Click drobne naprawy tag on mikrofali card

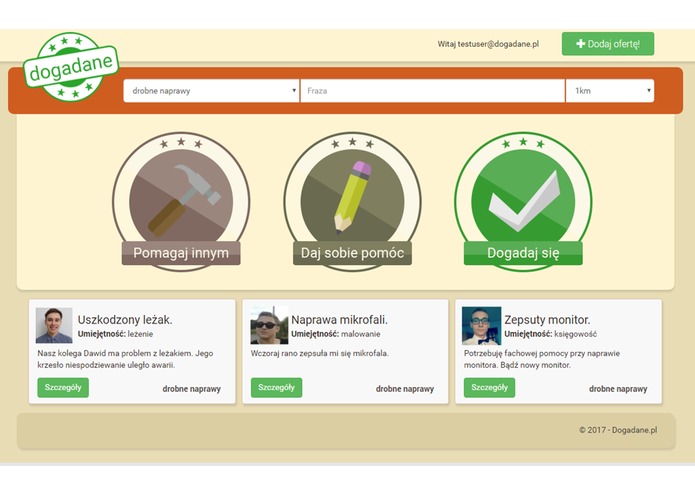pos(405,389)
